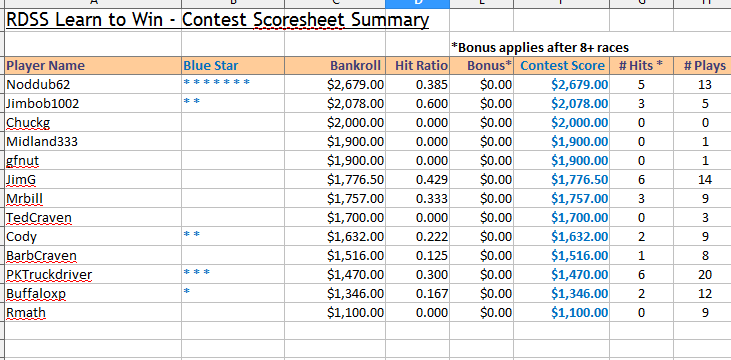Click the bankroll value $1,100.00

click(x=335, y=313)
